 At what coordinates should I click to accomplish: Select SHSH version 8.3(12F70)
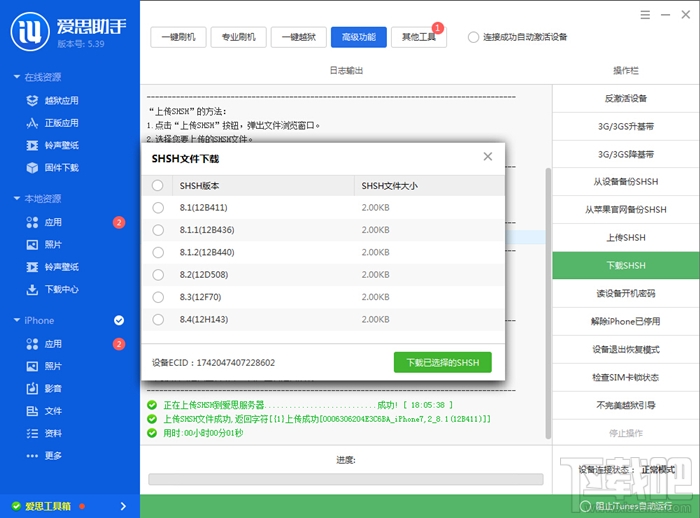[x=158, y=297]
